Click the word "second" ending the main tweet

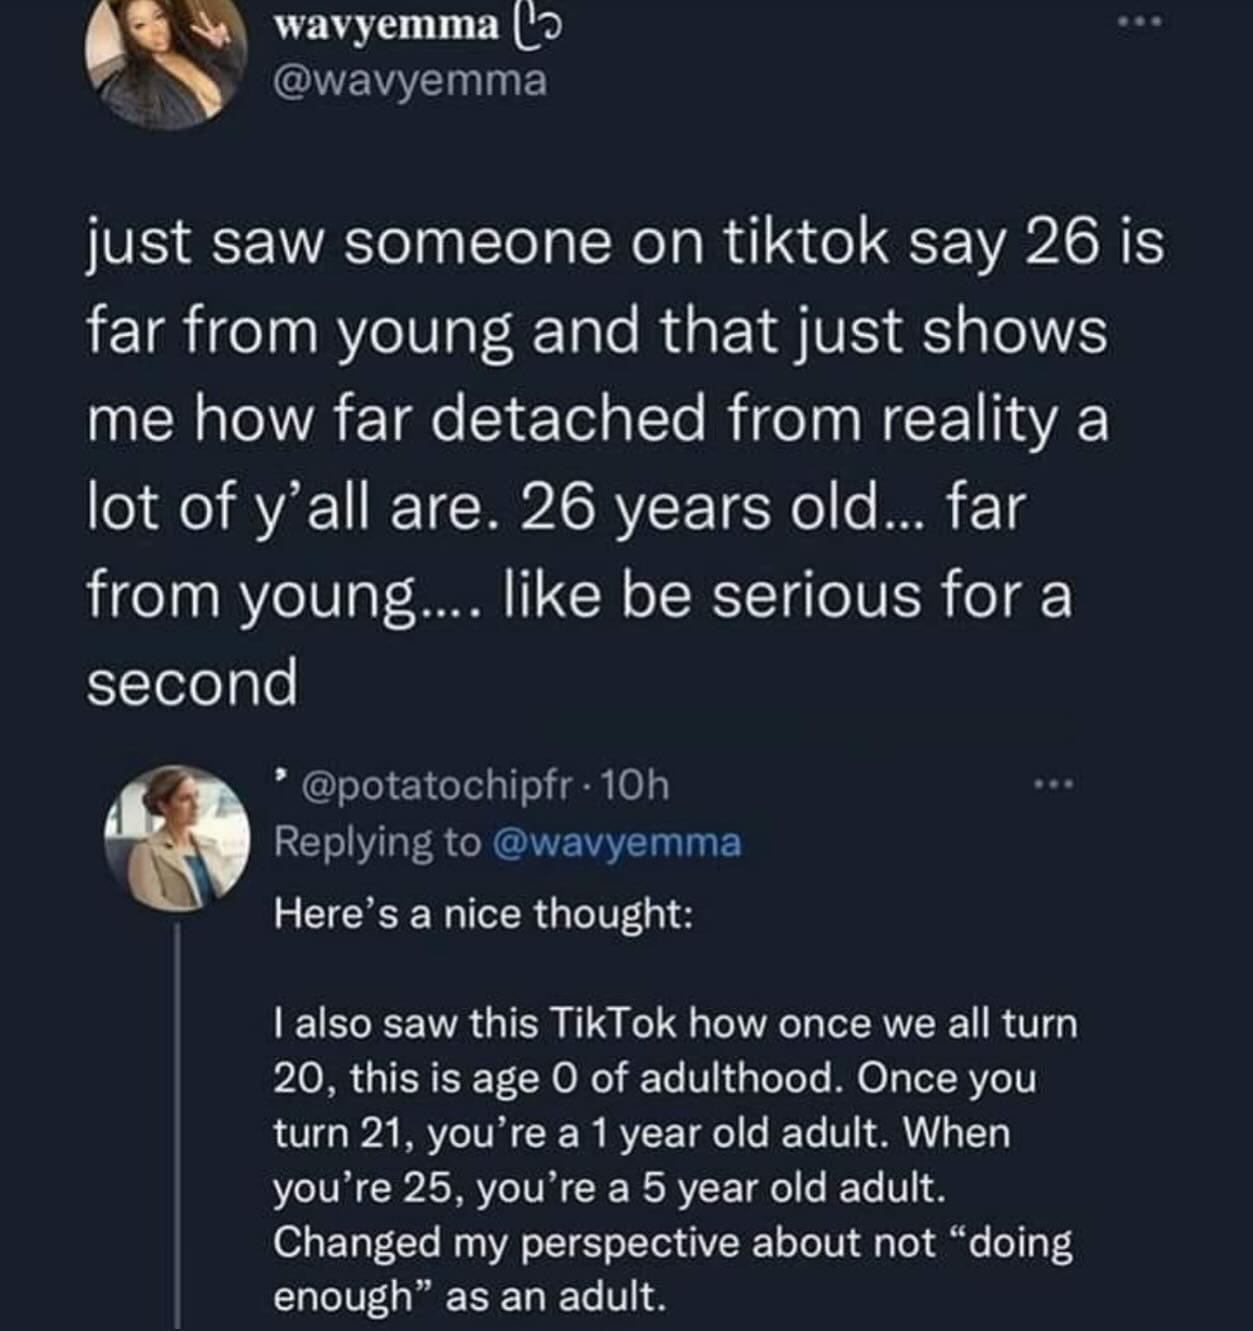tap(192, 684)
